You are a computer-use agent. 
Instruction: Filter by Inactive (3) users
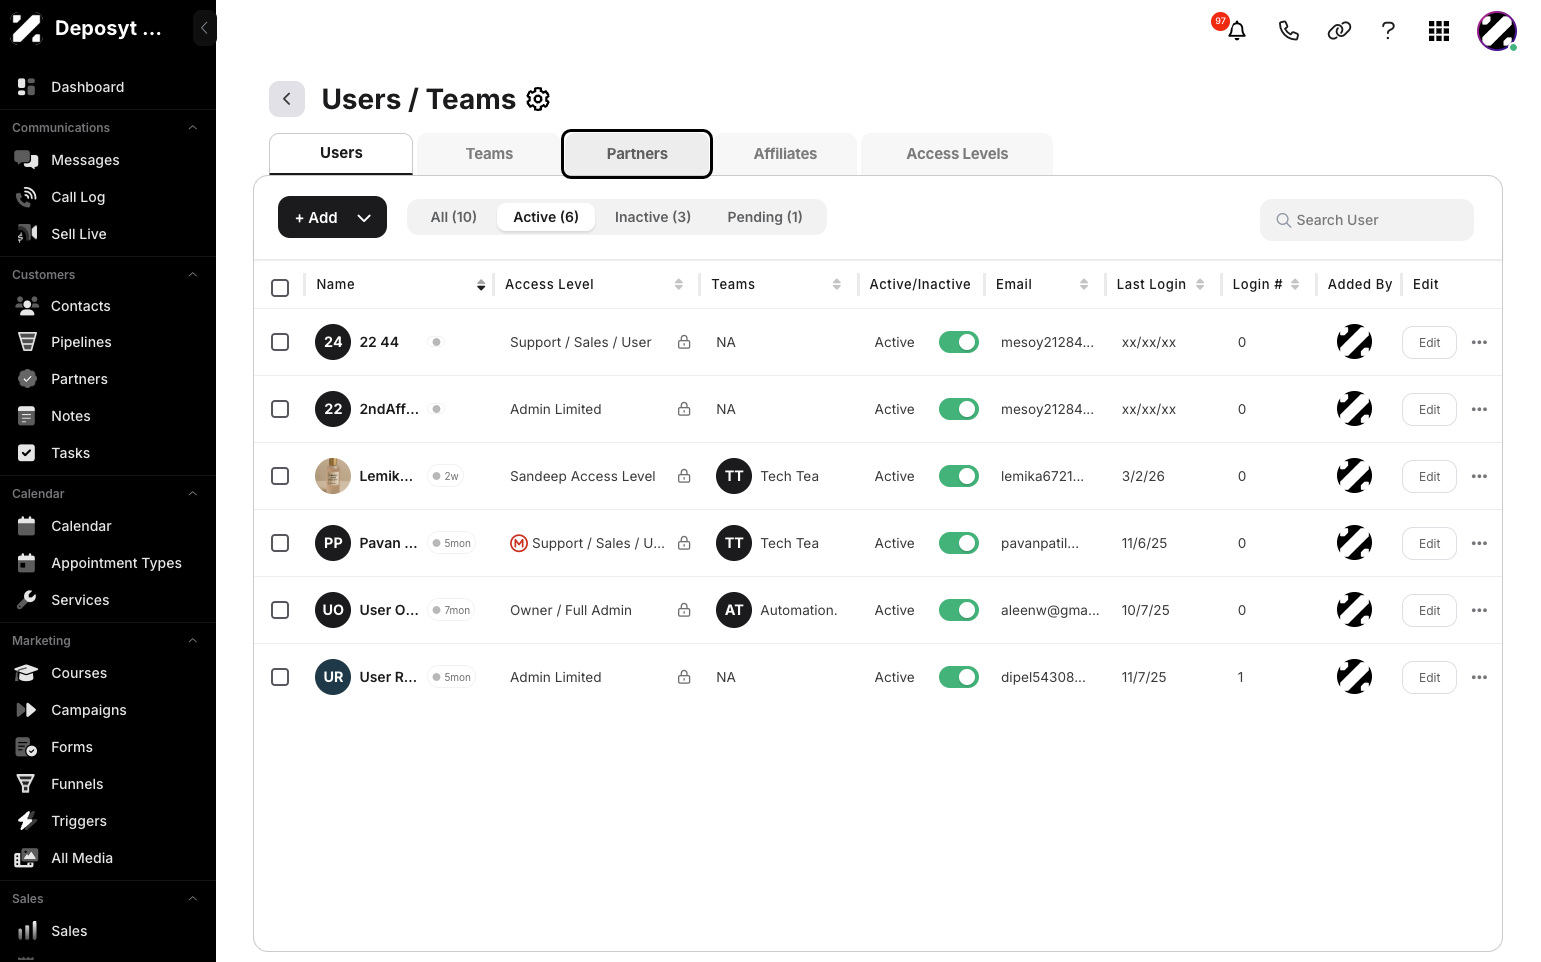click(653, 217)
